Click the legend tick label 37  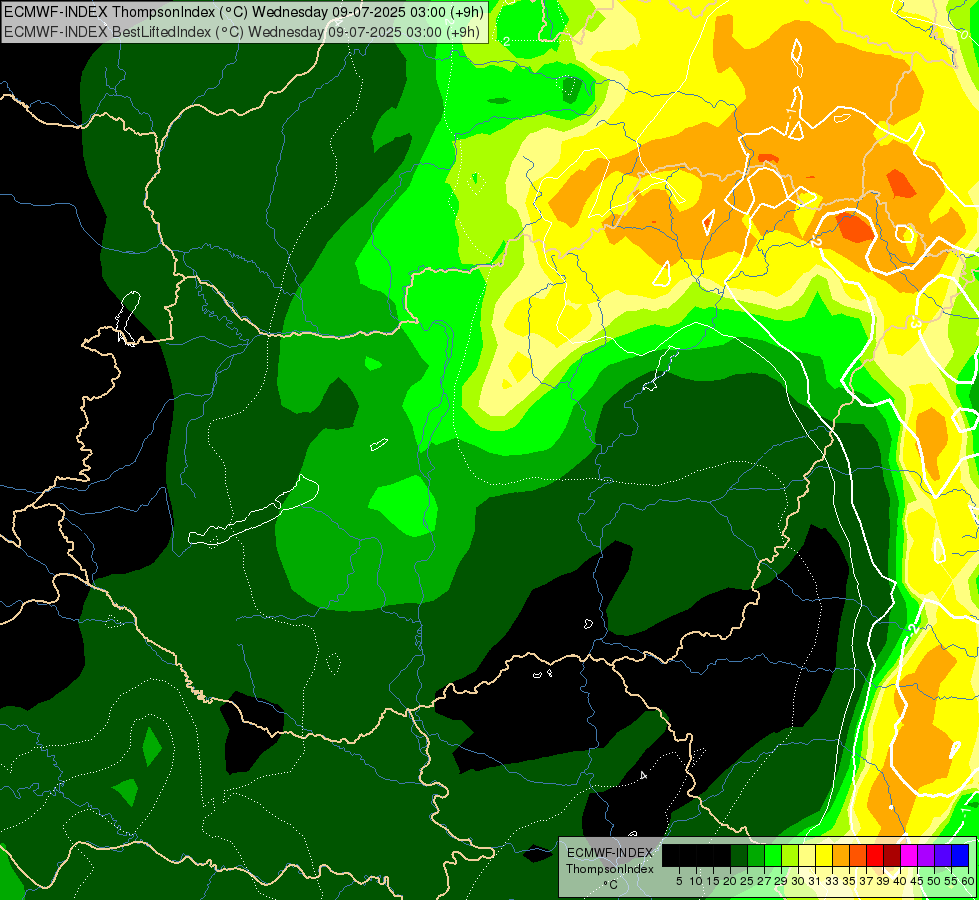tap(866, 881)
